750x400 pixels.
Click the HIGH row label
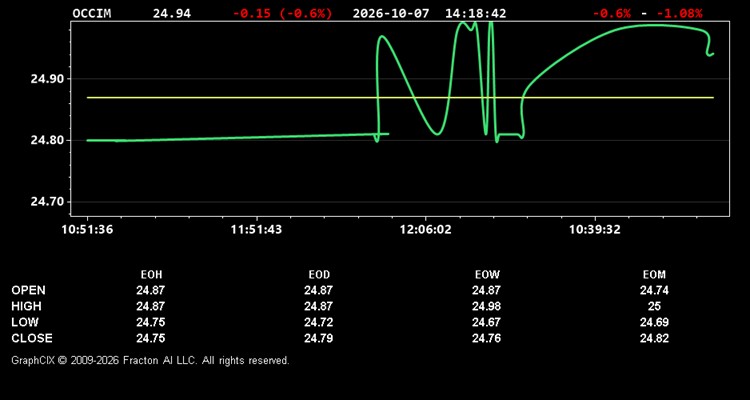26,306
